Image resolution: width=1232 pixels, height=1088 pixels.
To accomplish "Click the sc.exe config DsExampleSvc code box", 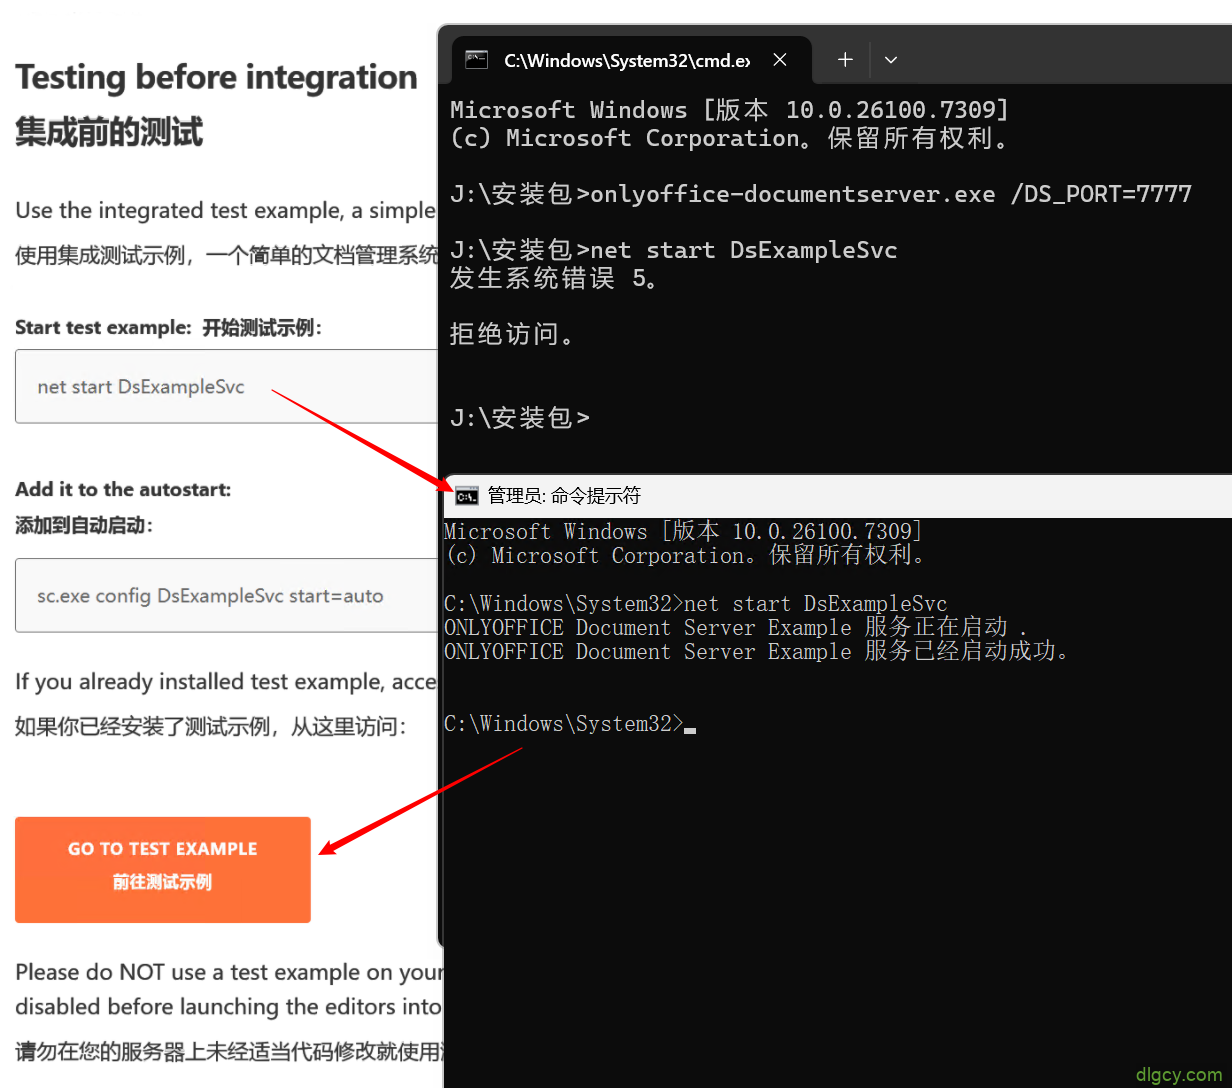I will [227, 596].
